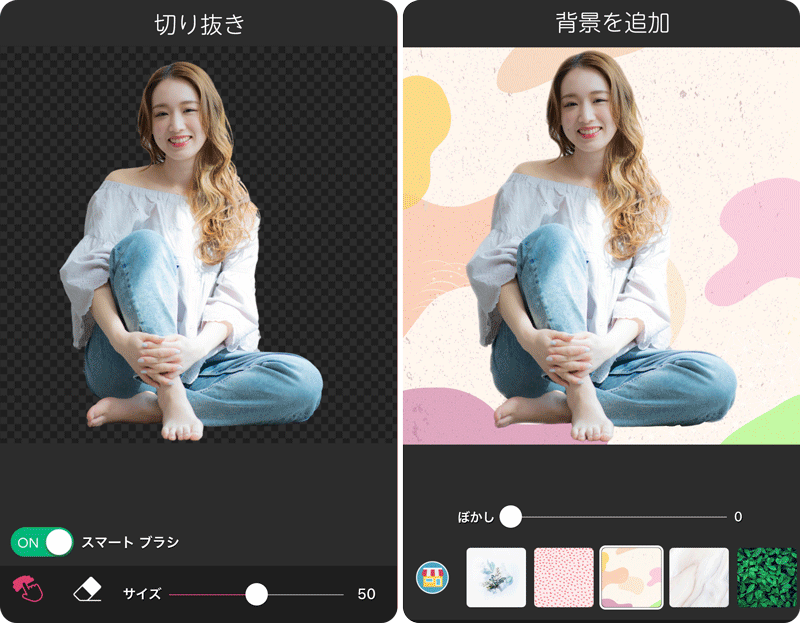Click the 背景を追加 screen title

pos(612,23)
